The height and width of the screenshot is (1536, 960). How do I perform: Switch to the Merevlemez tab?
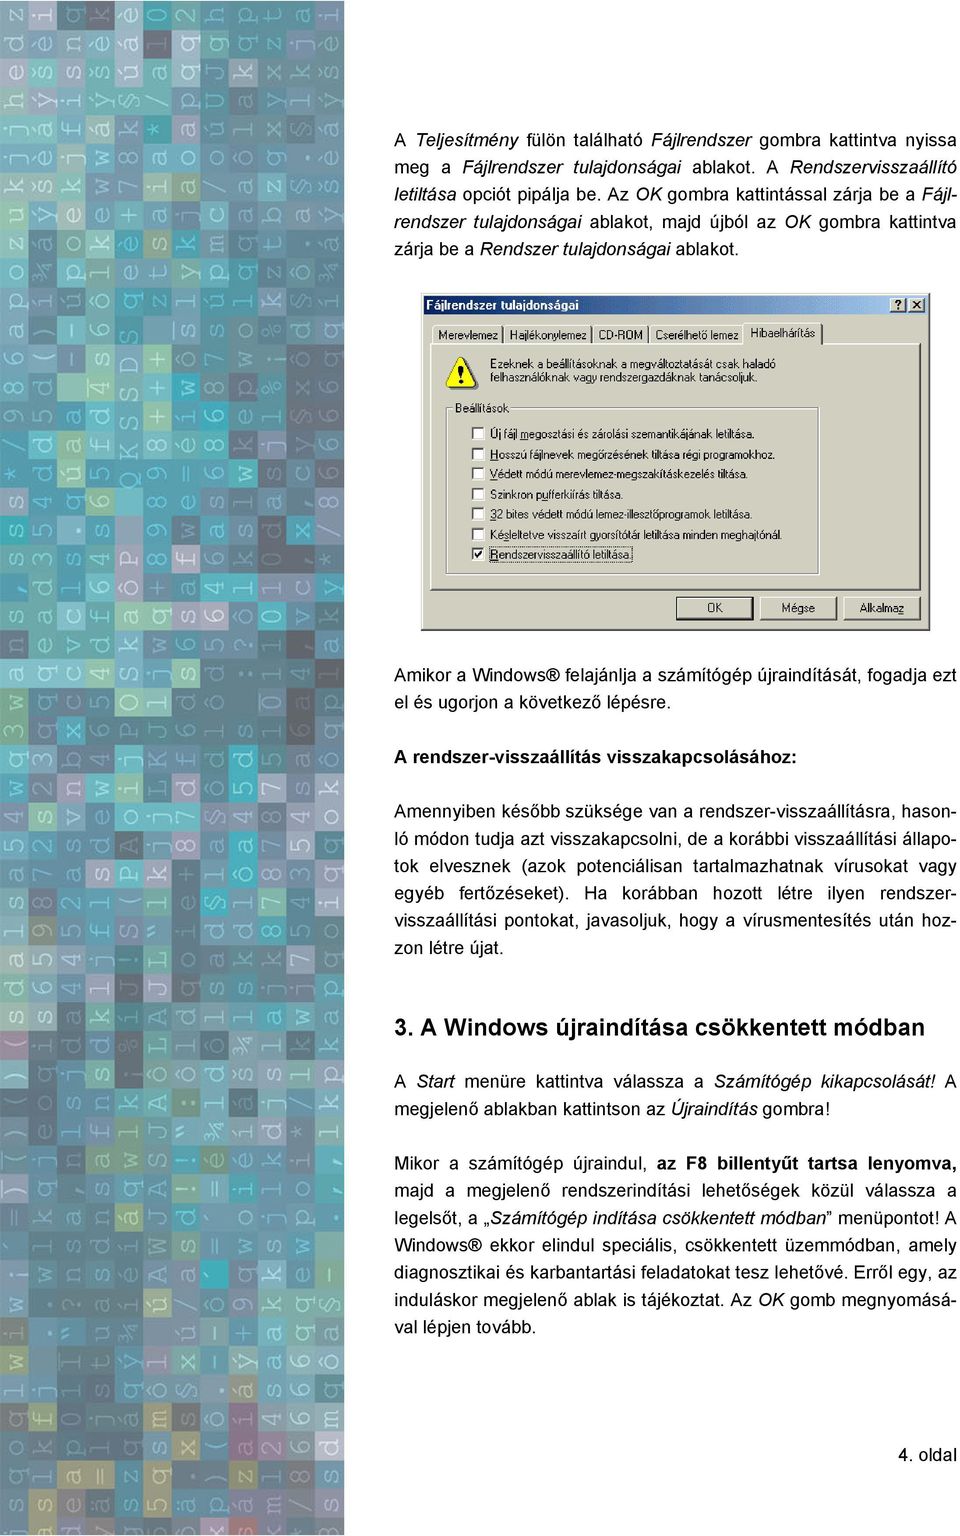467,335
